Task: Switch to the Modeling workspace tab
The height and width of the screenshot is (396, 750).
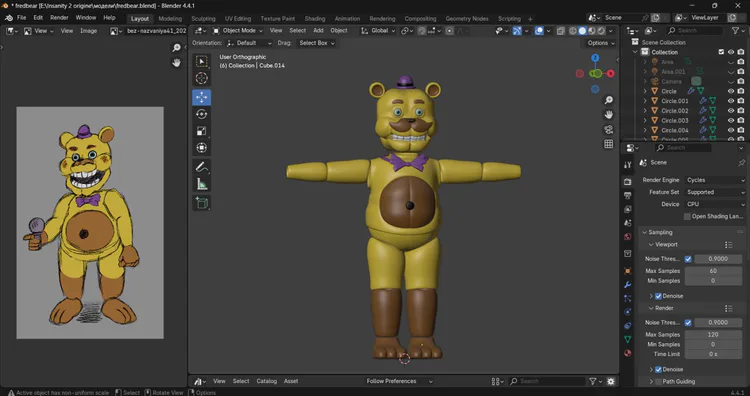Action: pos(170,19)
